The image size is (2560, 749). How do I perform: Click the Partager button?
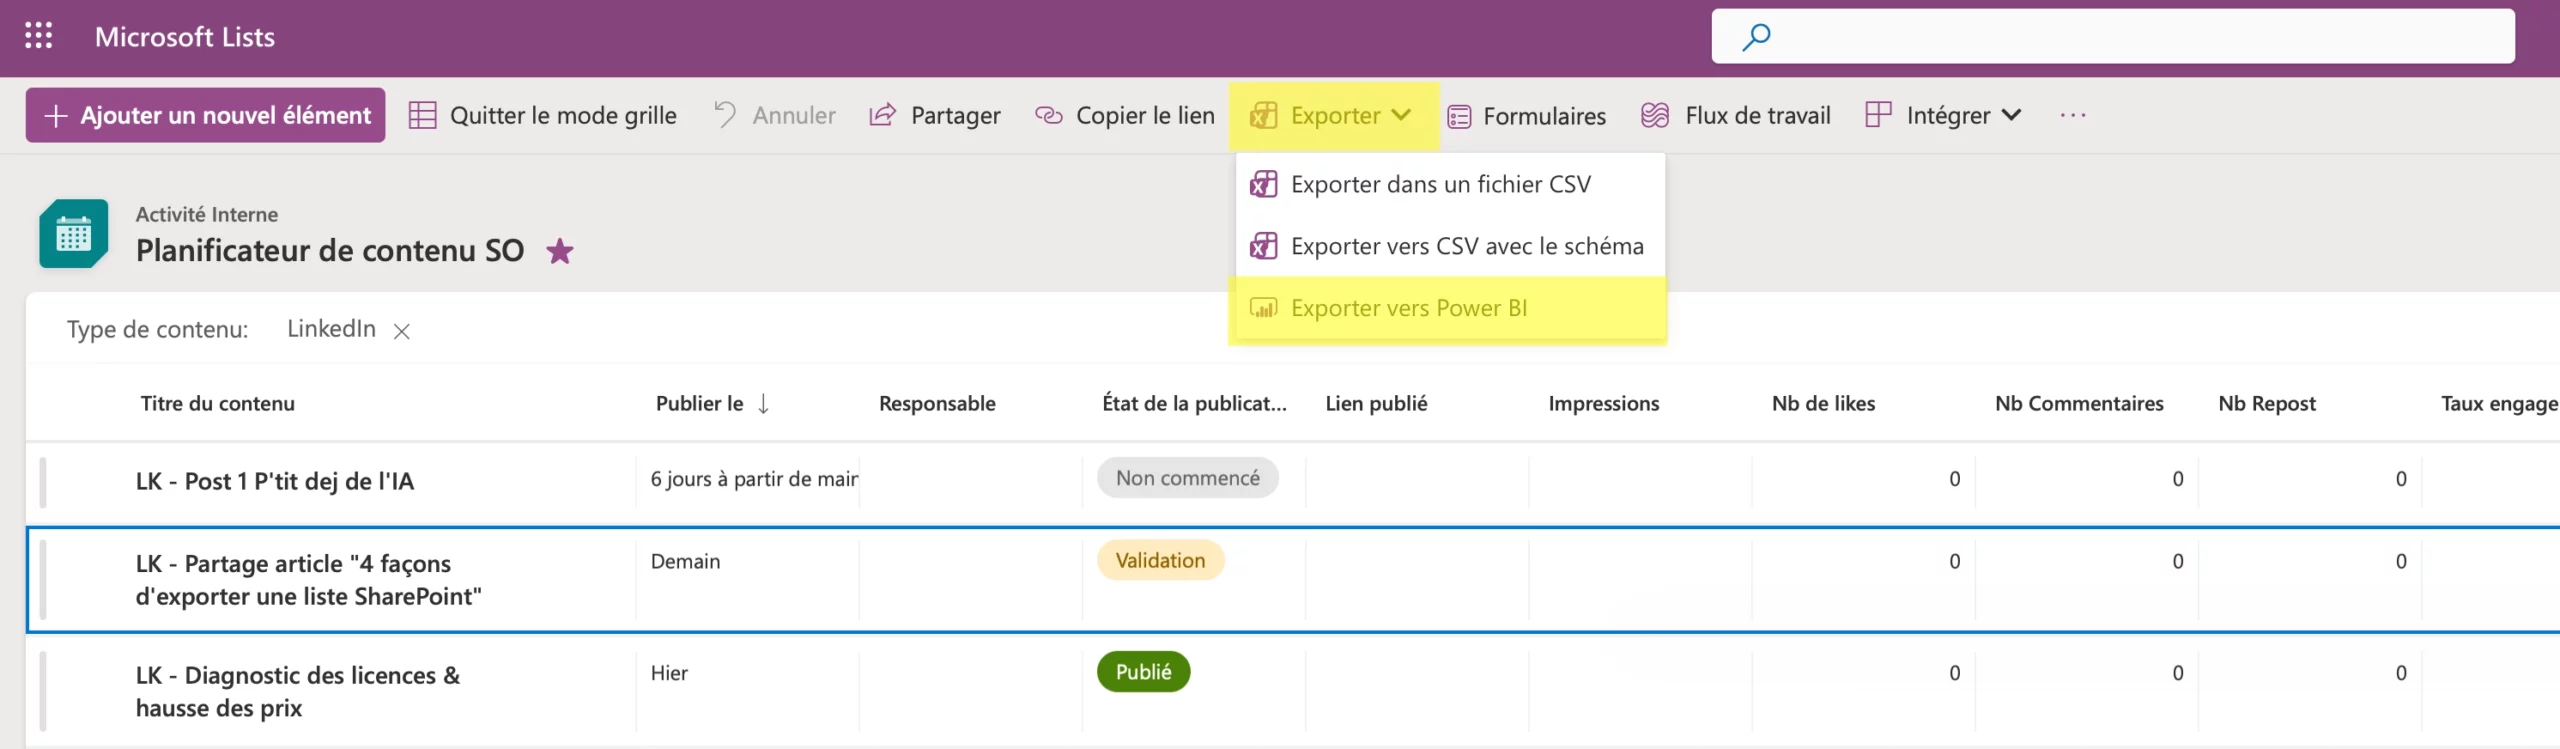[935, 115]
